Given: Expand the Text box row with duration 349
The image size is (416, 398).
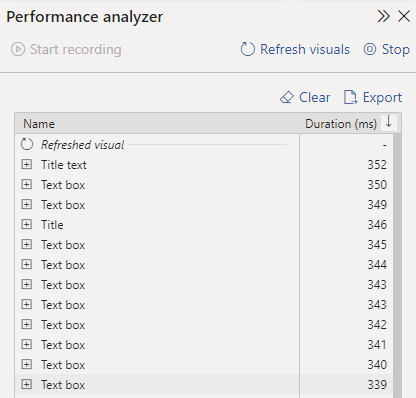Looking at the screenshot, I should click(27, 205).
